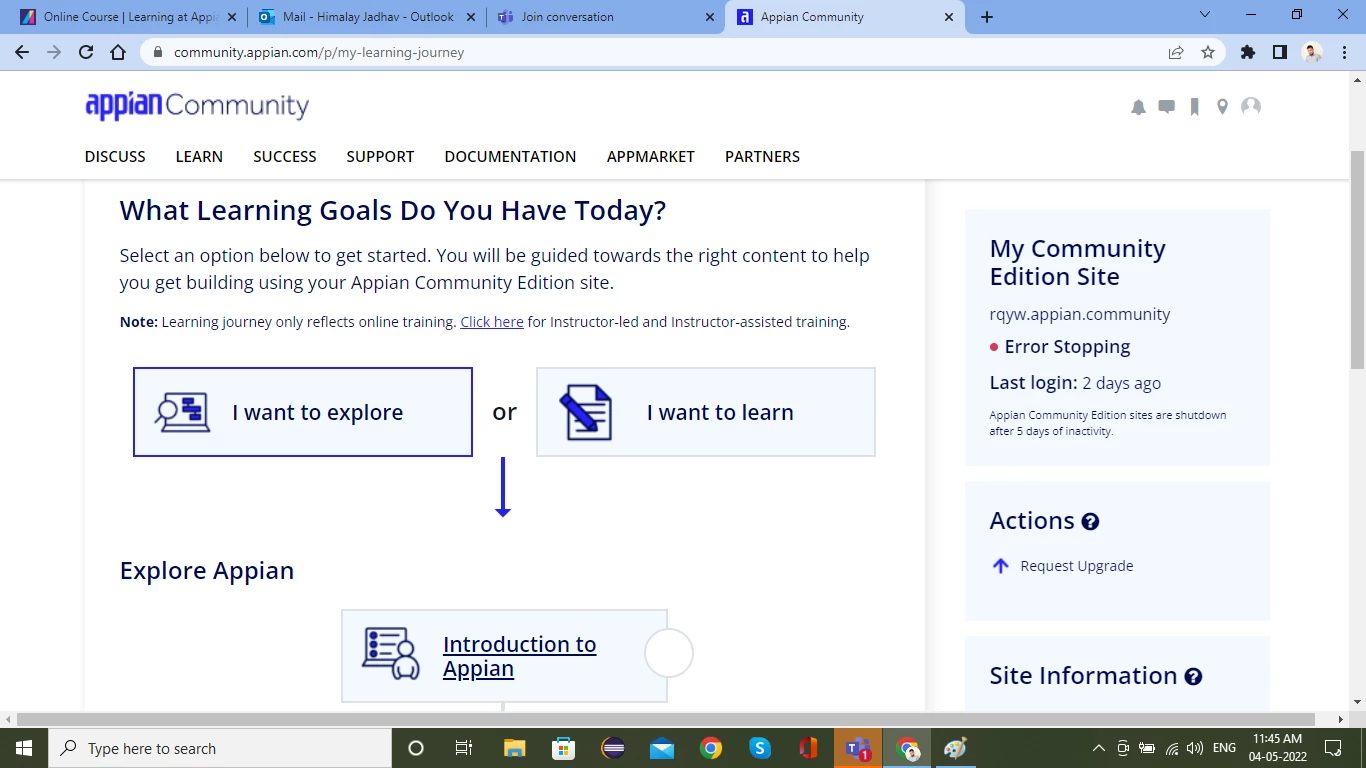This screenshot has height=768, width=1366.
Task: Open the DISCUSS navigation menu
Action: [x=115, y=157]
